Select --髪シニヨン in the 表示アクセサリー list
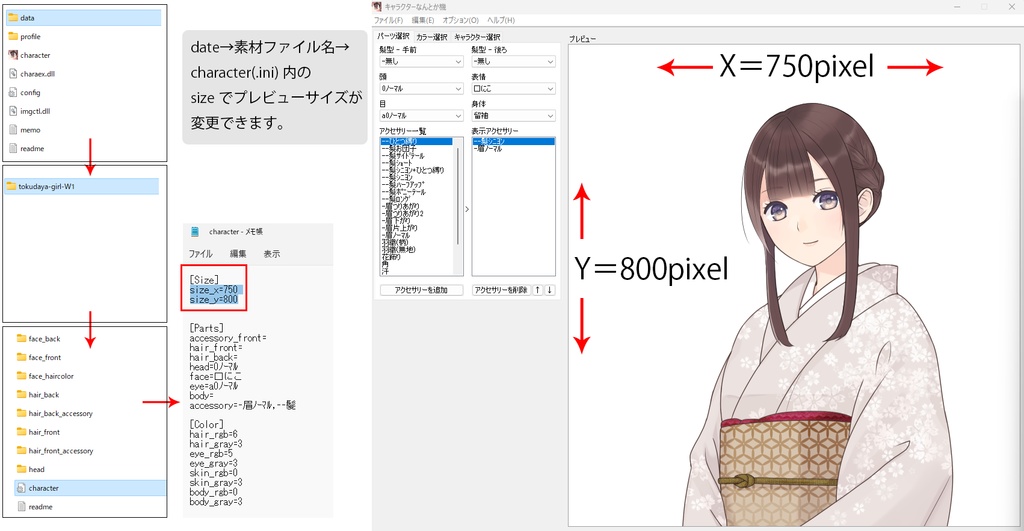Screen dimensions: 1024x531 pos(513,141)
